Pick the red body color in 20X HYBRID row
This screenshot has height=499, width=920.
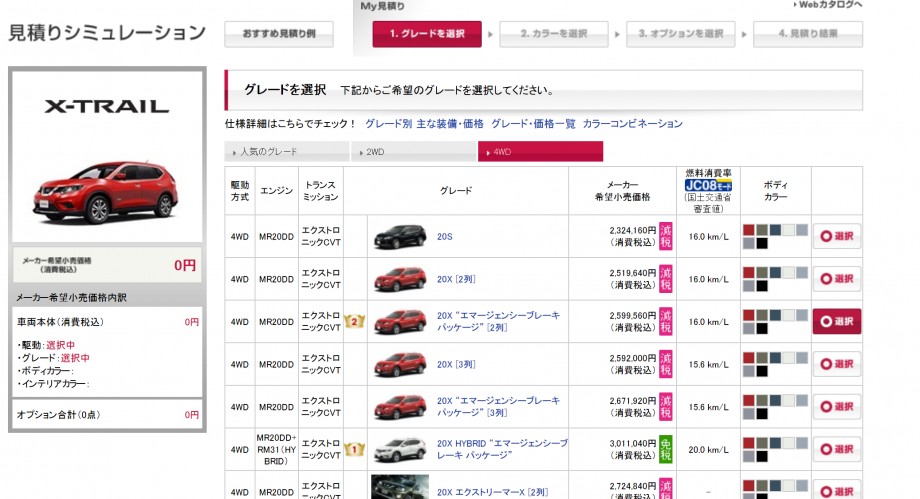pos(749,443)
